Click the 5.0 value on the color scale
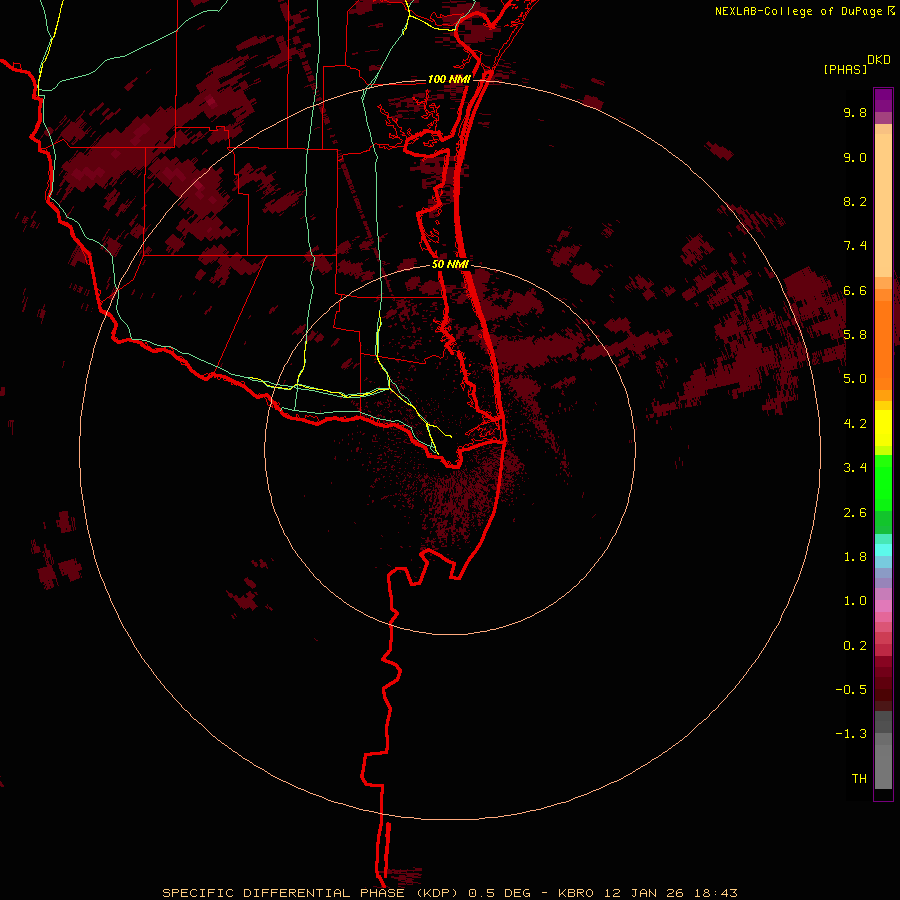Screen dimensions: 900x900 [855, 379]
